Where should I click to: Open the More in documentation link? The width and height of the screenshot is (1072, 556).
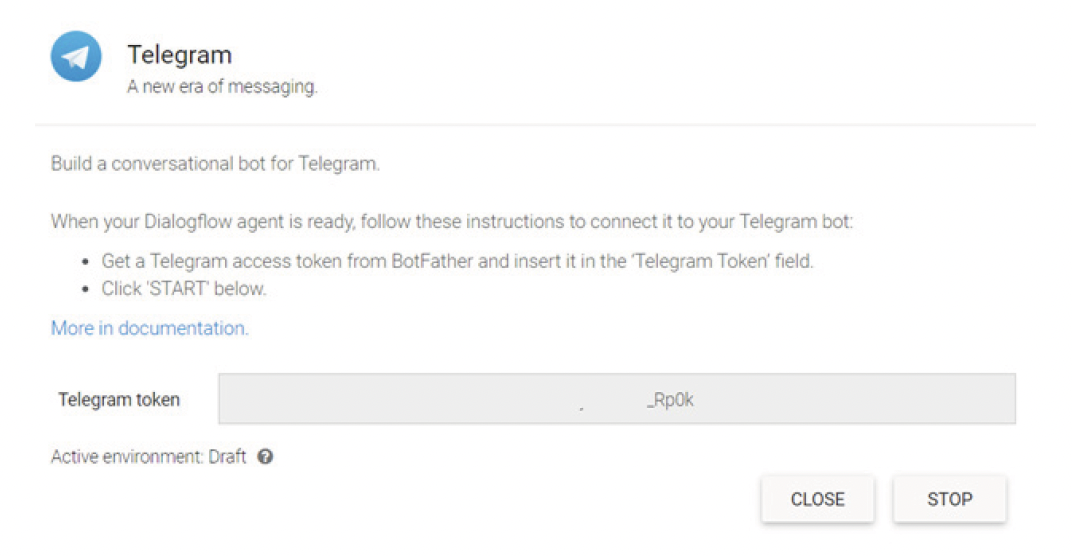(149, 328)
